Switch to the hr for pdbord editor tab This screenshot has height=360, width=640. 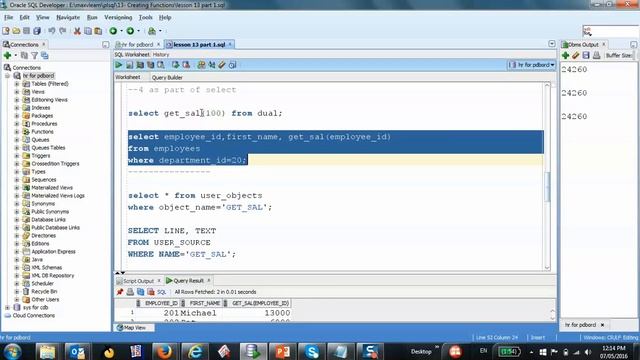pyautogui.click(x=137, y=44)
